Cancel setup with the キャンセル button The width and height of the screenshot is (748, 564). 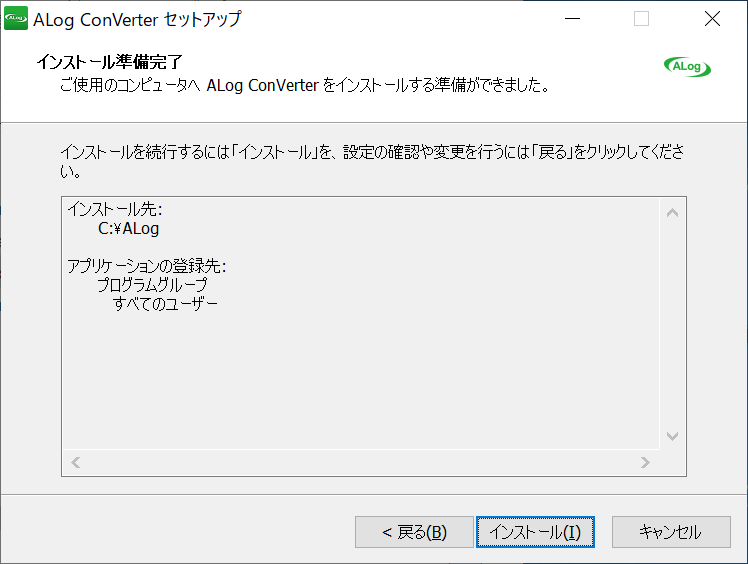click(x=671, y=532)
